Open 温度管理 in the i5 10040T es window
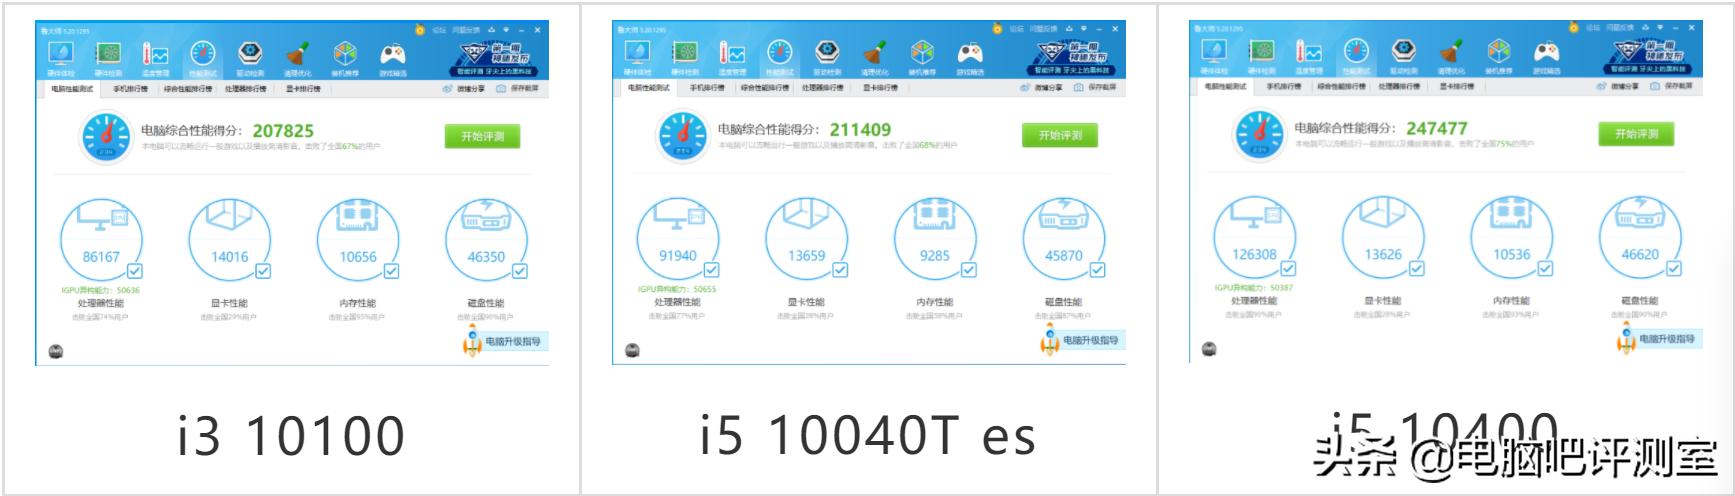Screen dimensions: 1735x496 pos(733,55)
